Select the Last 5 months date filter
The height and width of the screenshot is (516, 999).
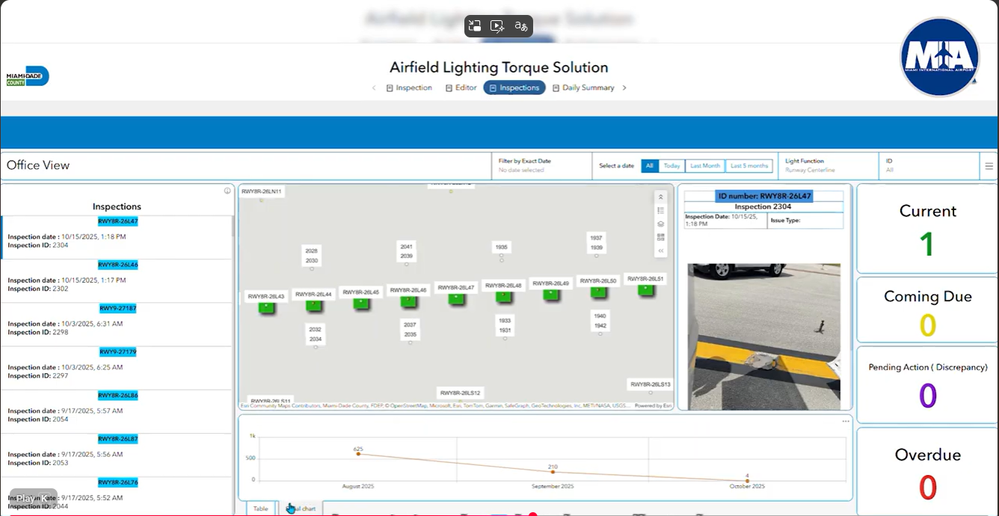(749, 166)
